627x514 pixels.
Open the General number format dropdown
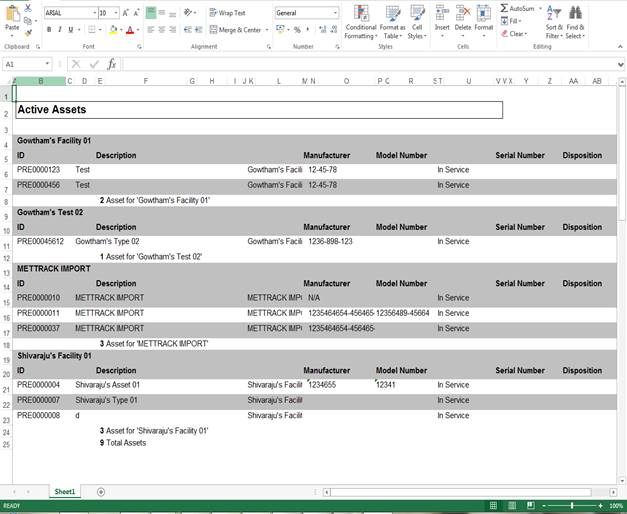(335, 13)
